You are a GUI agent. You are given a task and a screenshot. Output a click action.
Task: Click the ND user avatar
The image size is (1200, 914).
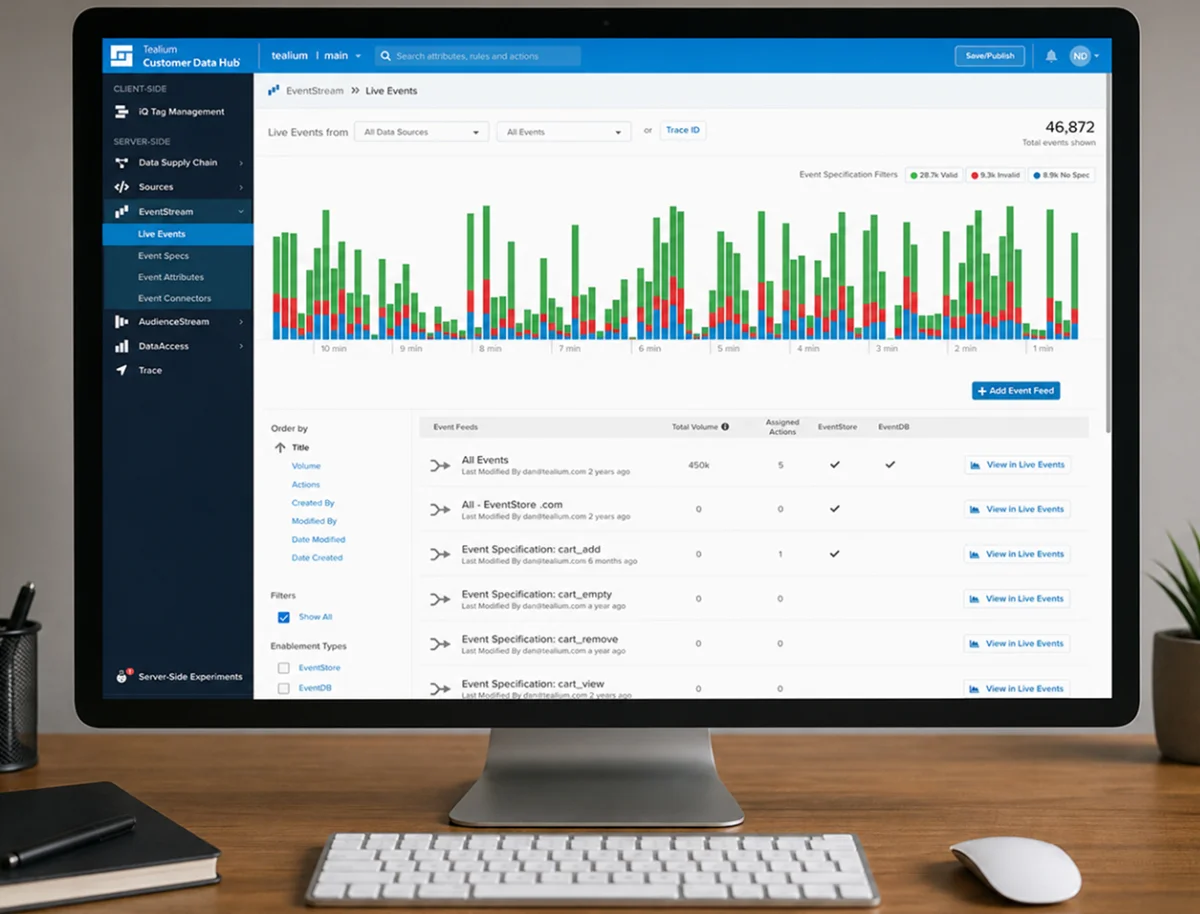tap(1079, 56)
